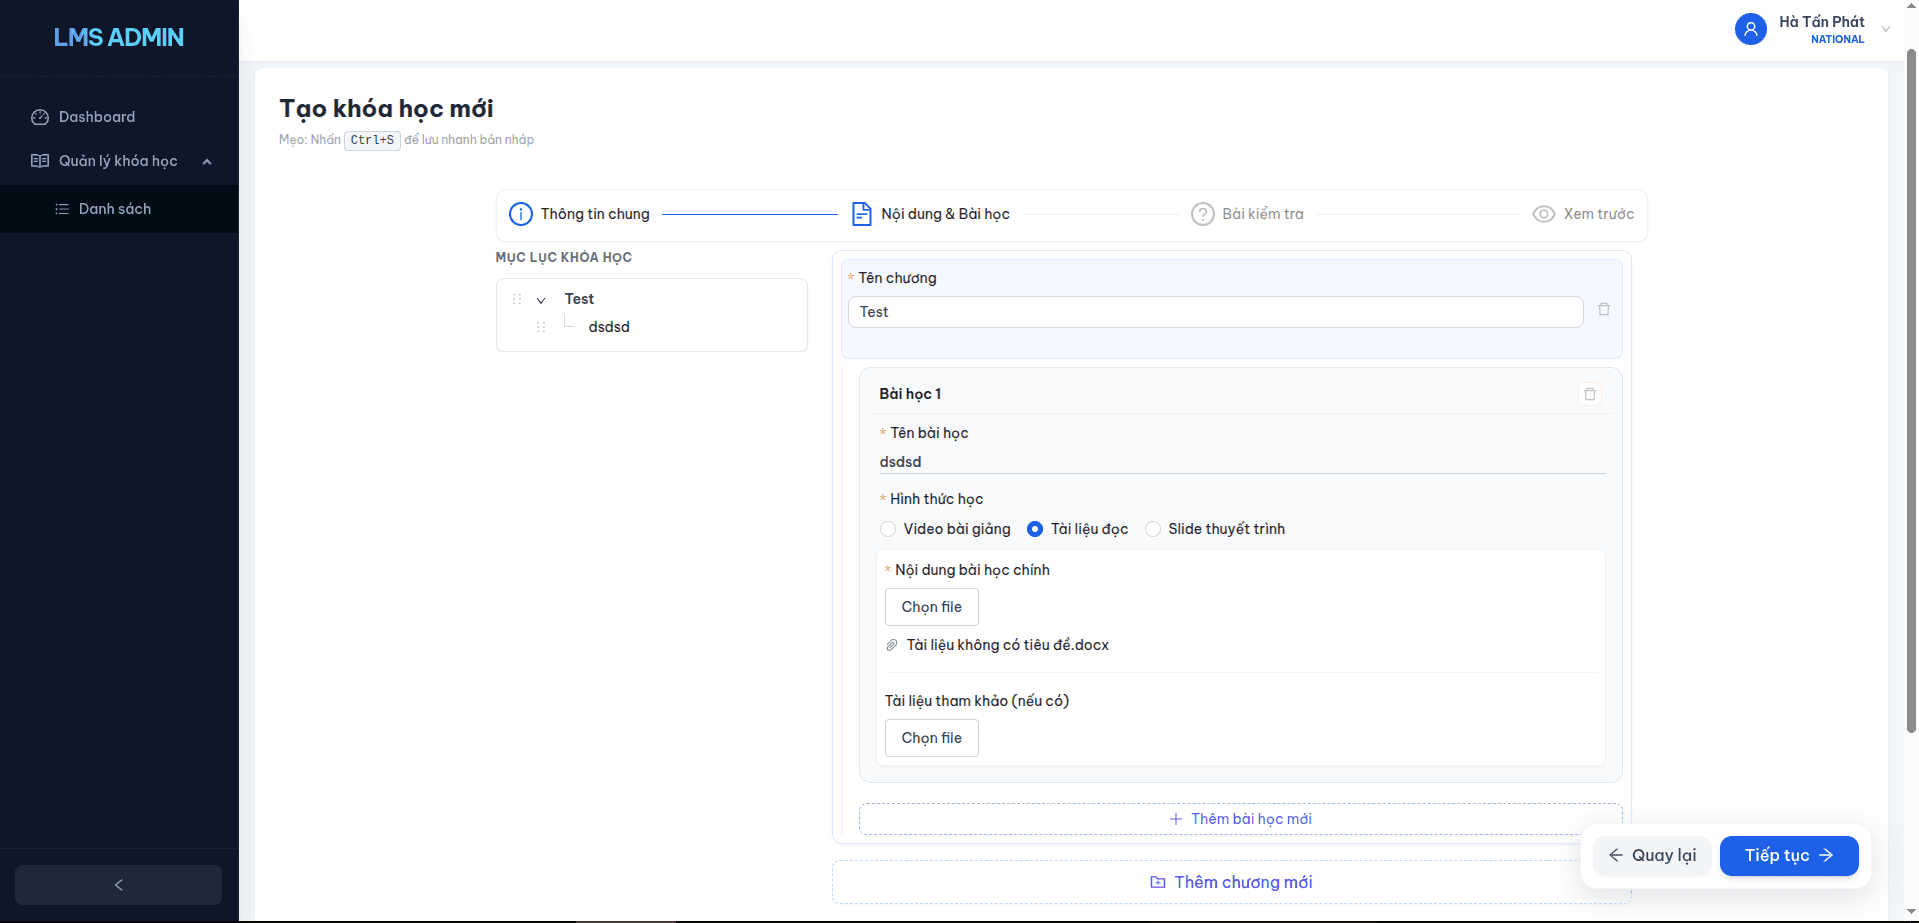Click the MỤC LỤC KHÓA HỌC heading
Image resolution: width=1919 pixels, height=923 pixels.
[x=564, y=257]
